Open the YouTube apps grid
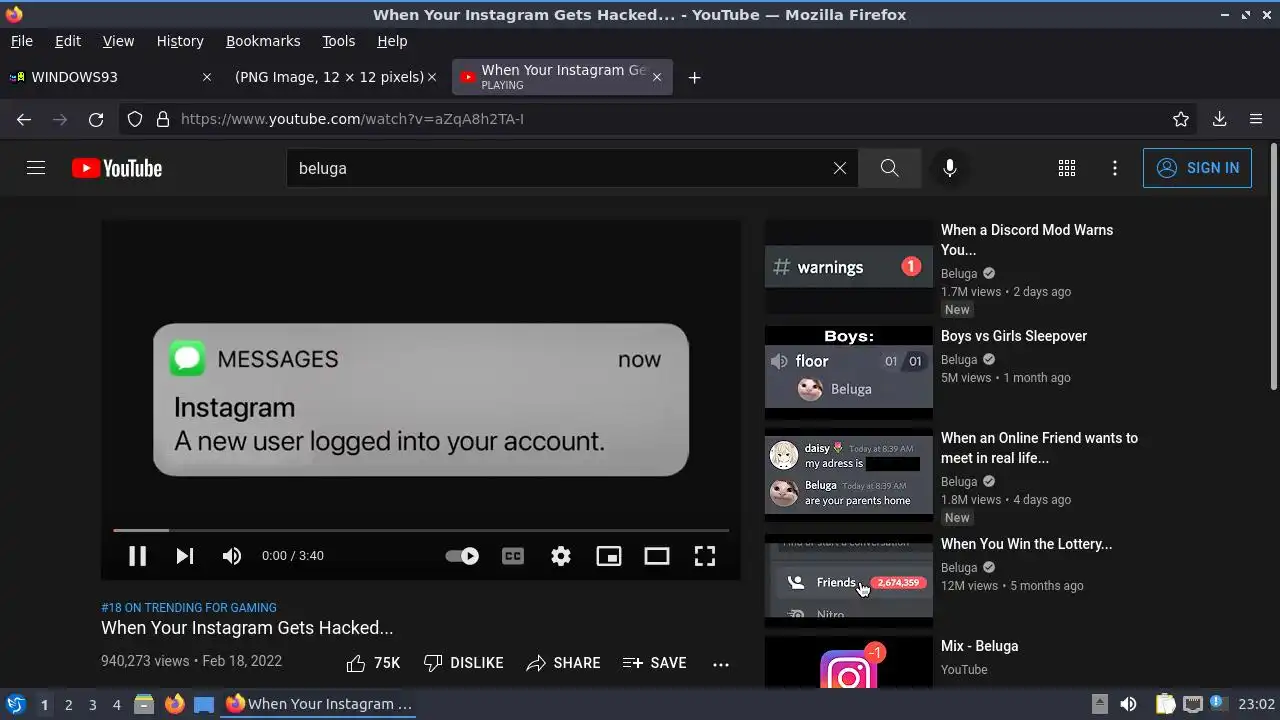The height and width of the screenshot is (720, 1280). pyautogui.click(x=1067, y=168)
